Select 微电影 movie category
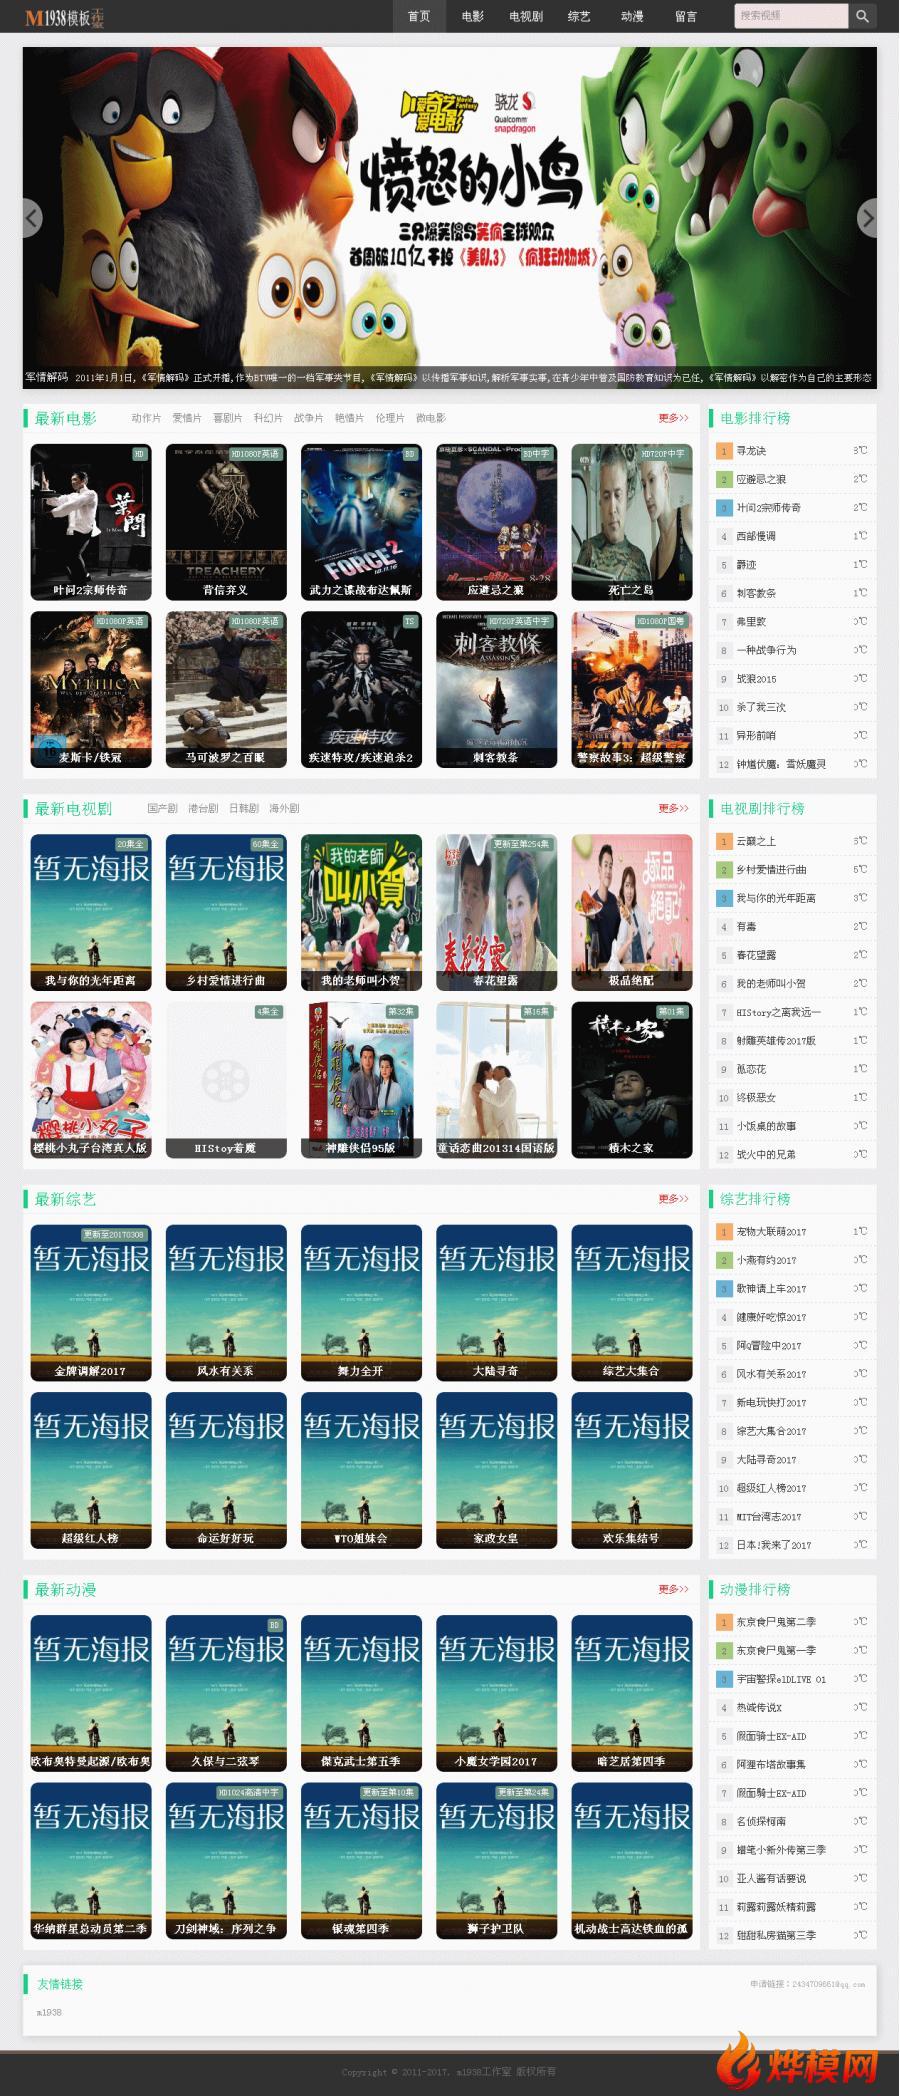 (x=431, y=418)
